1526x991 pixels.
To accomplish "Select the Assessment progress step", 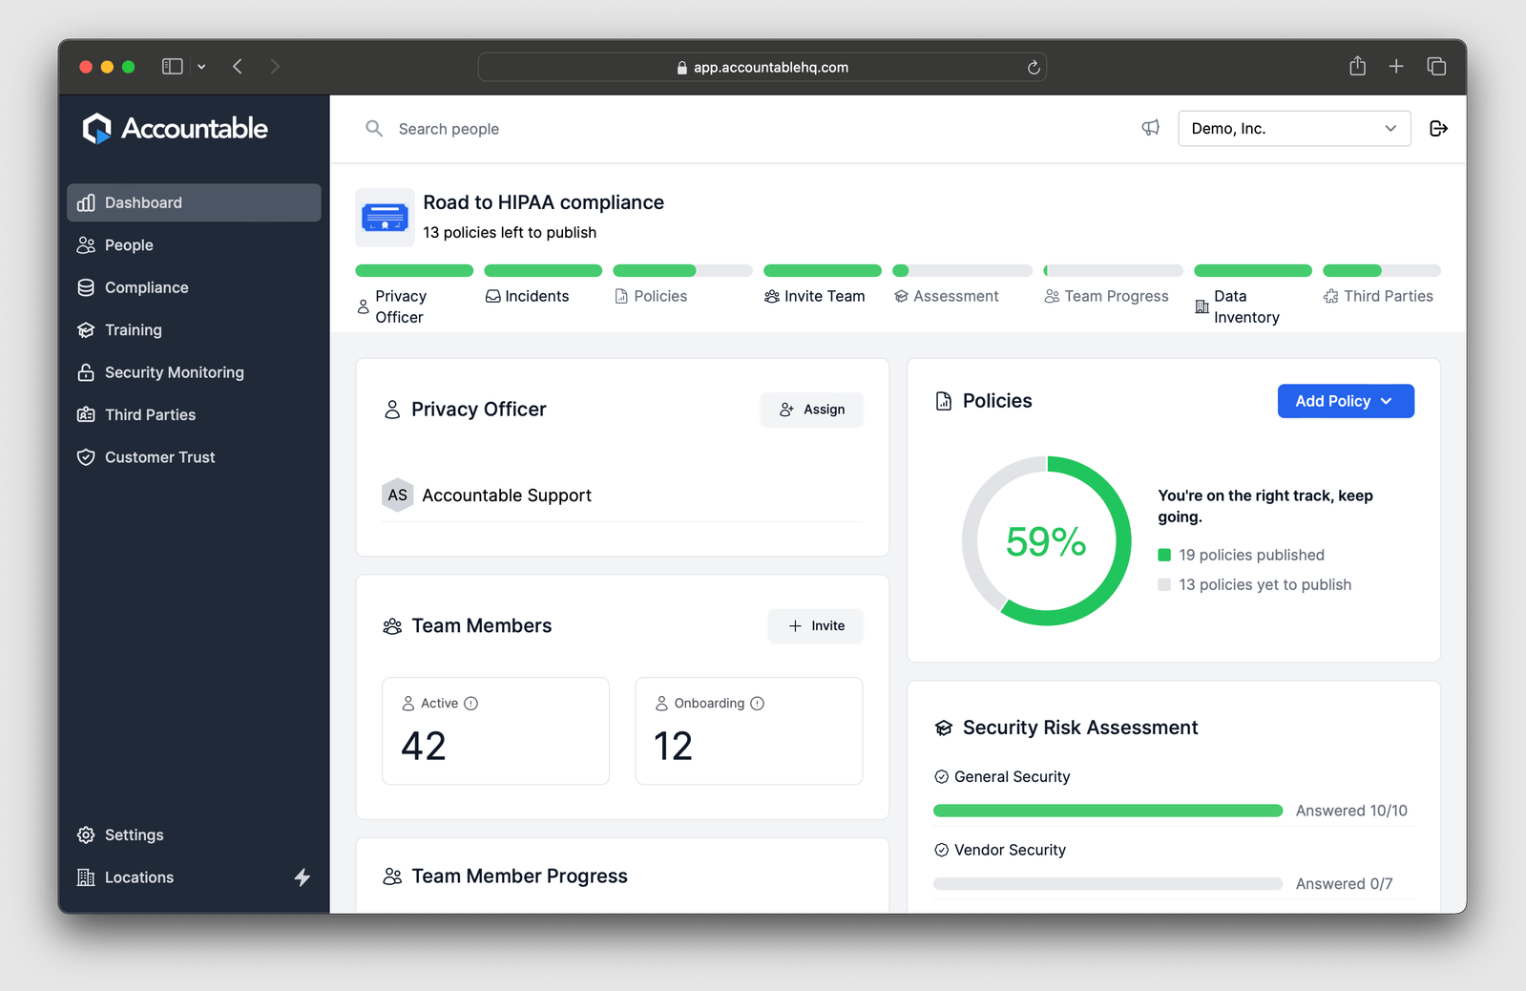I will (x=962, y=286).
